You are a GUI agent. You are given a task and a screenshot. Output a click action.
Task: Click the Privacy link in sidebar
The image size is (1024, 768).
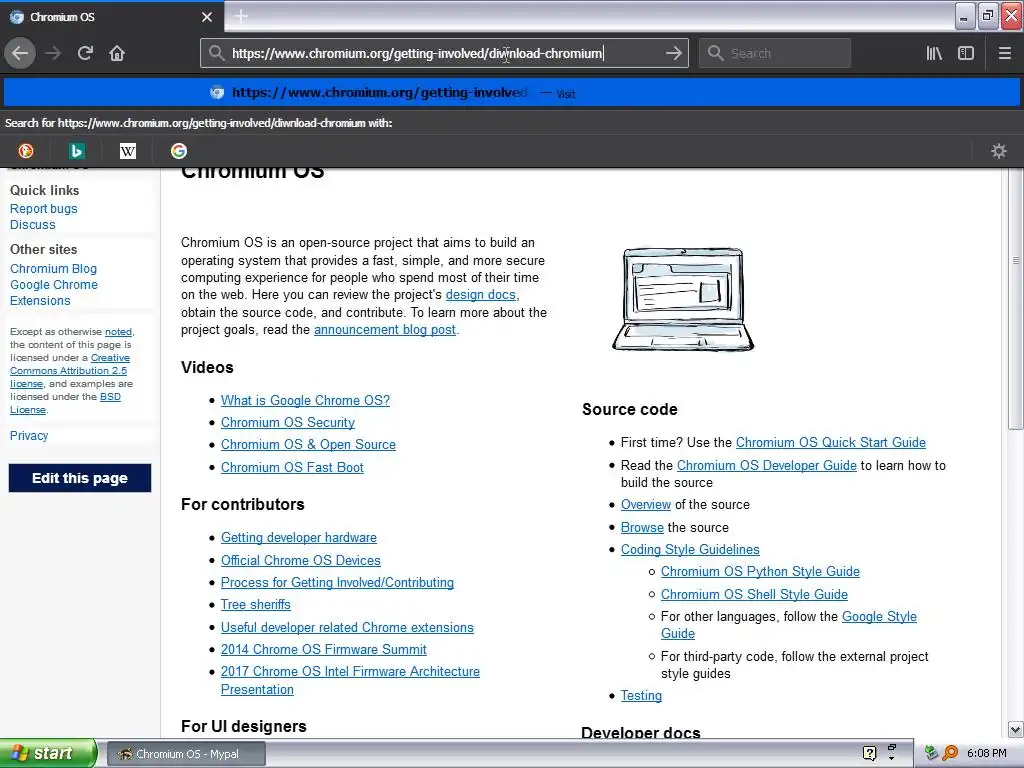29,436
